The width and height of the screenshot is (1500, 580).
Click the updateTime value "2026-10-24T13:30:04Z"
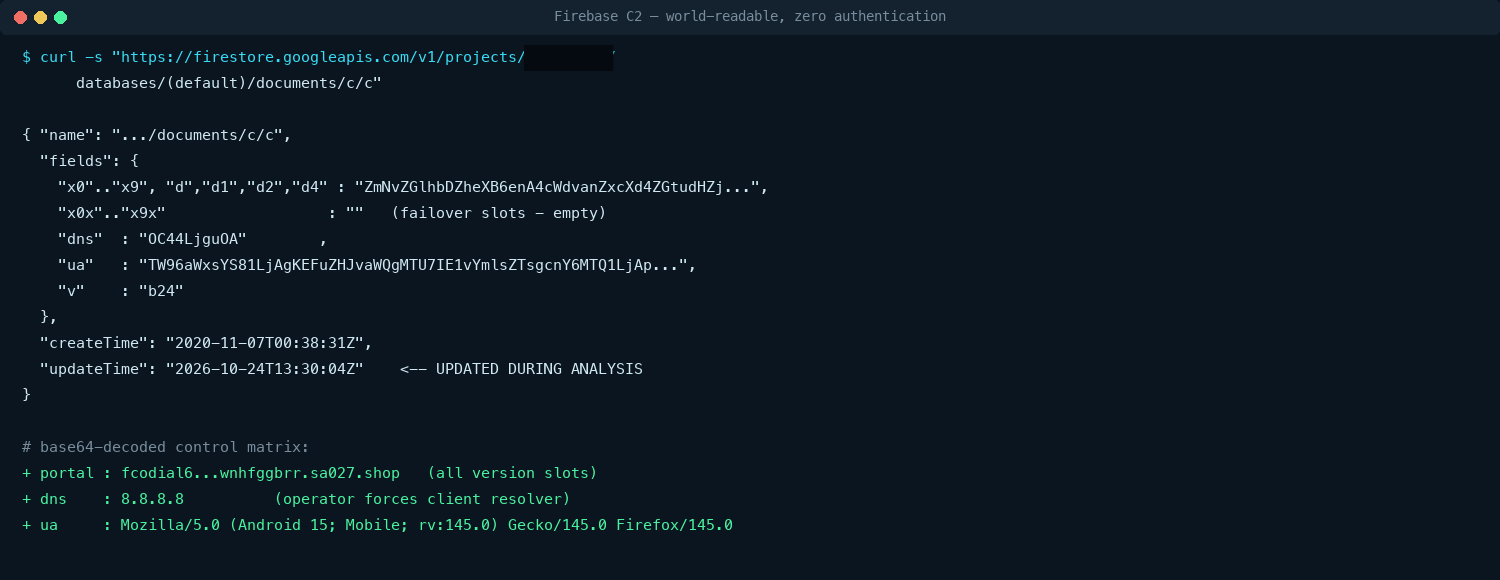click(264, 369)
